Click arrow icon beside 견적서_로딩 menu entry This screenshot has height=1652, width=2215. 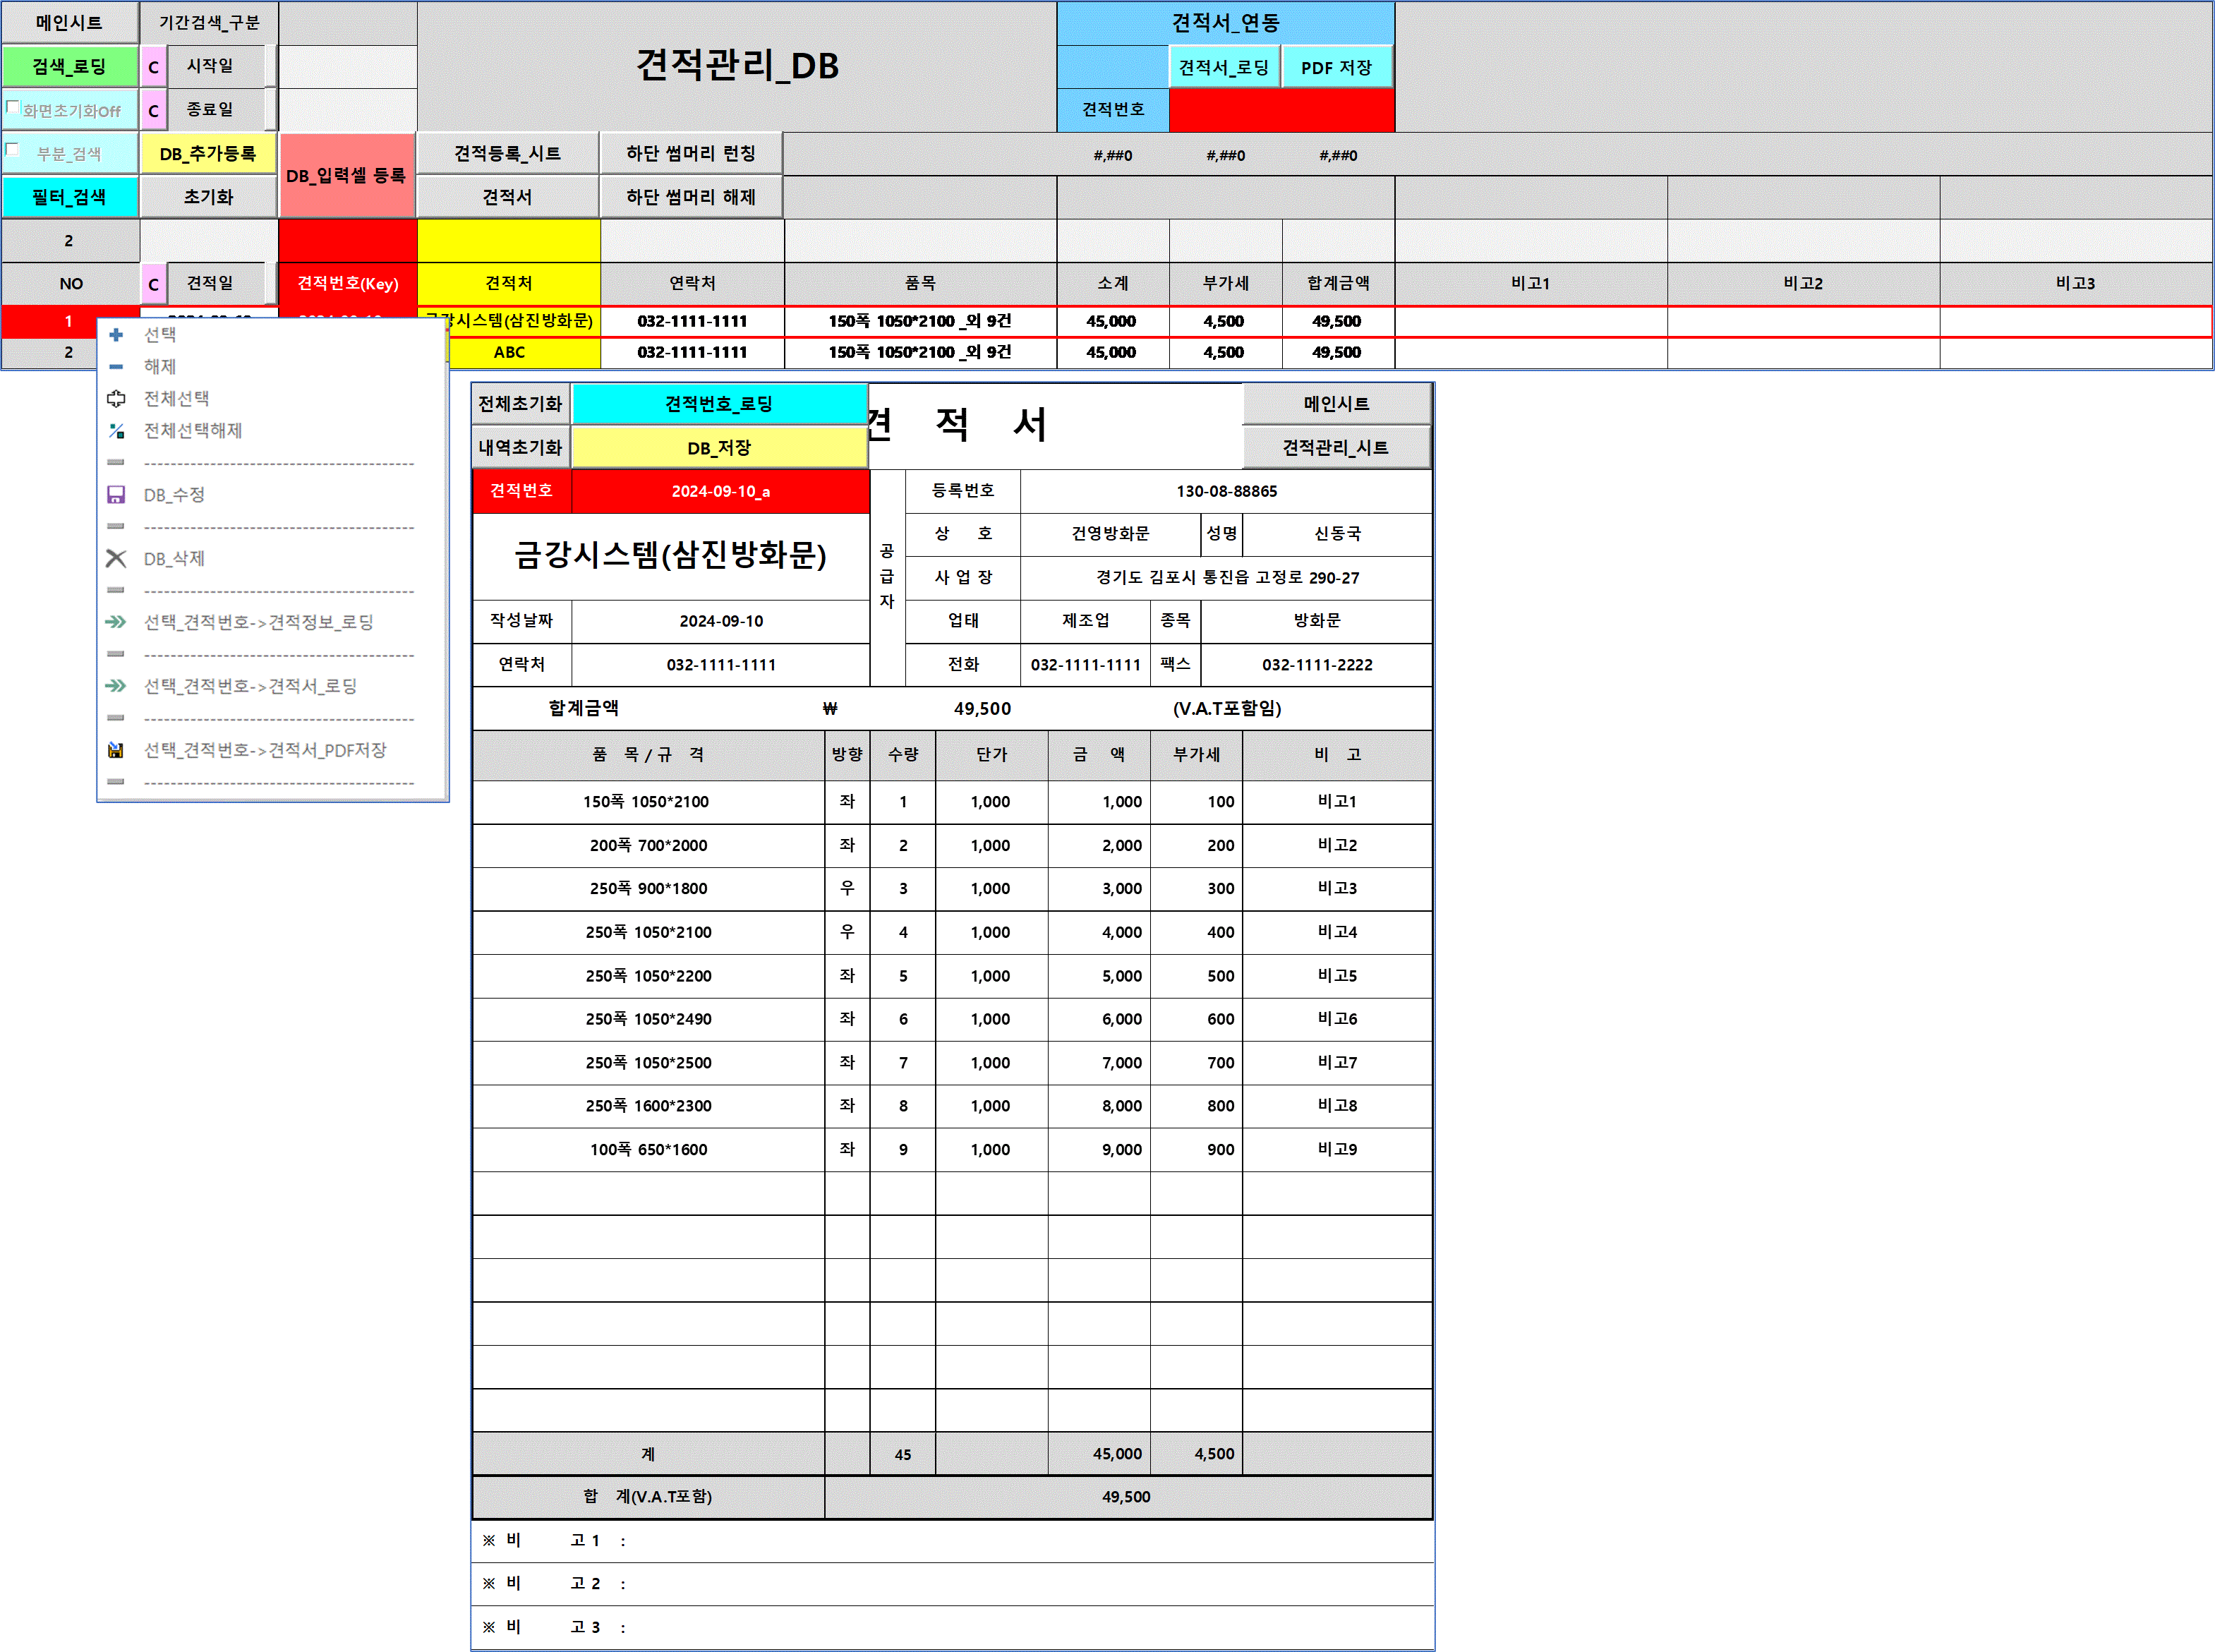(x=116, y=686)
